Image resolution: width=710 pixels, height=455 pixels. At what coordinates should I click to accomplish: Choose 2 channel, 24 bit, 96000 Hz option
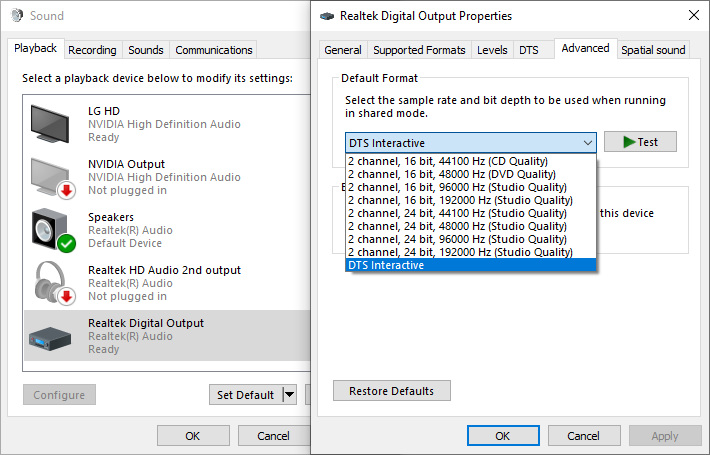click(x=470, y=239)
